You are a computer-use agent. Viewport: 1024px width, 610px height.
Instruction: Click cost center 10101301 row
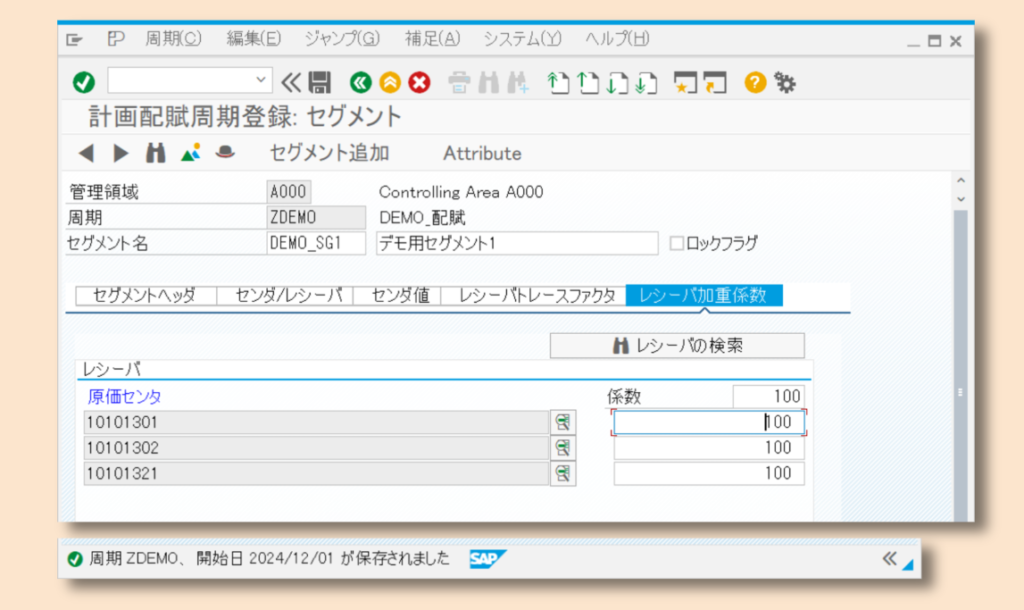pyautogui.click(x=316, y=423)
